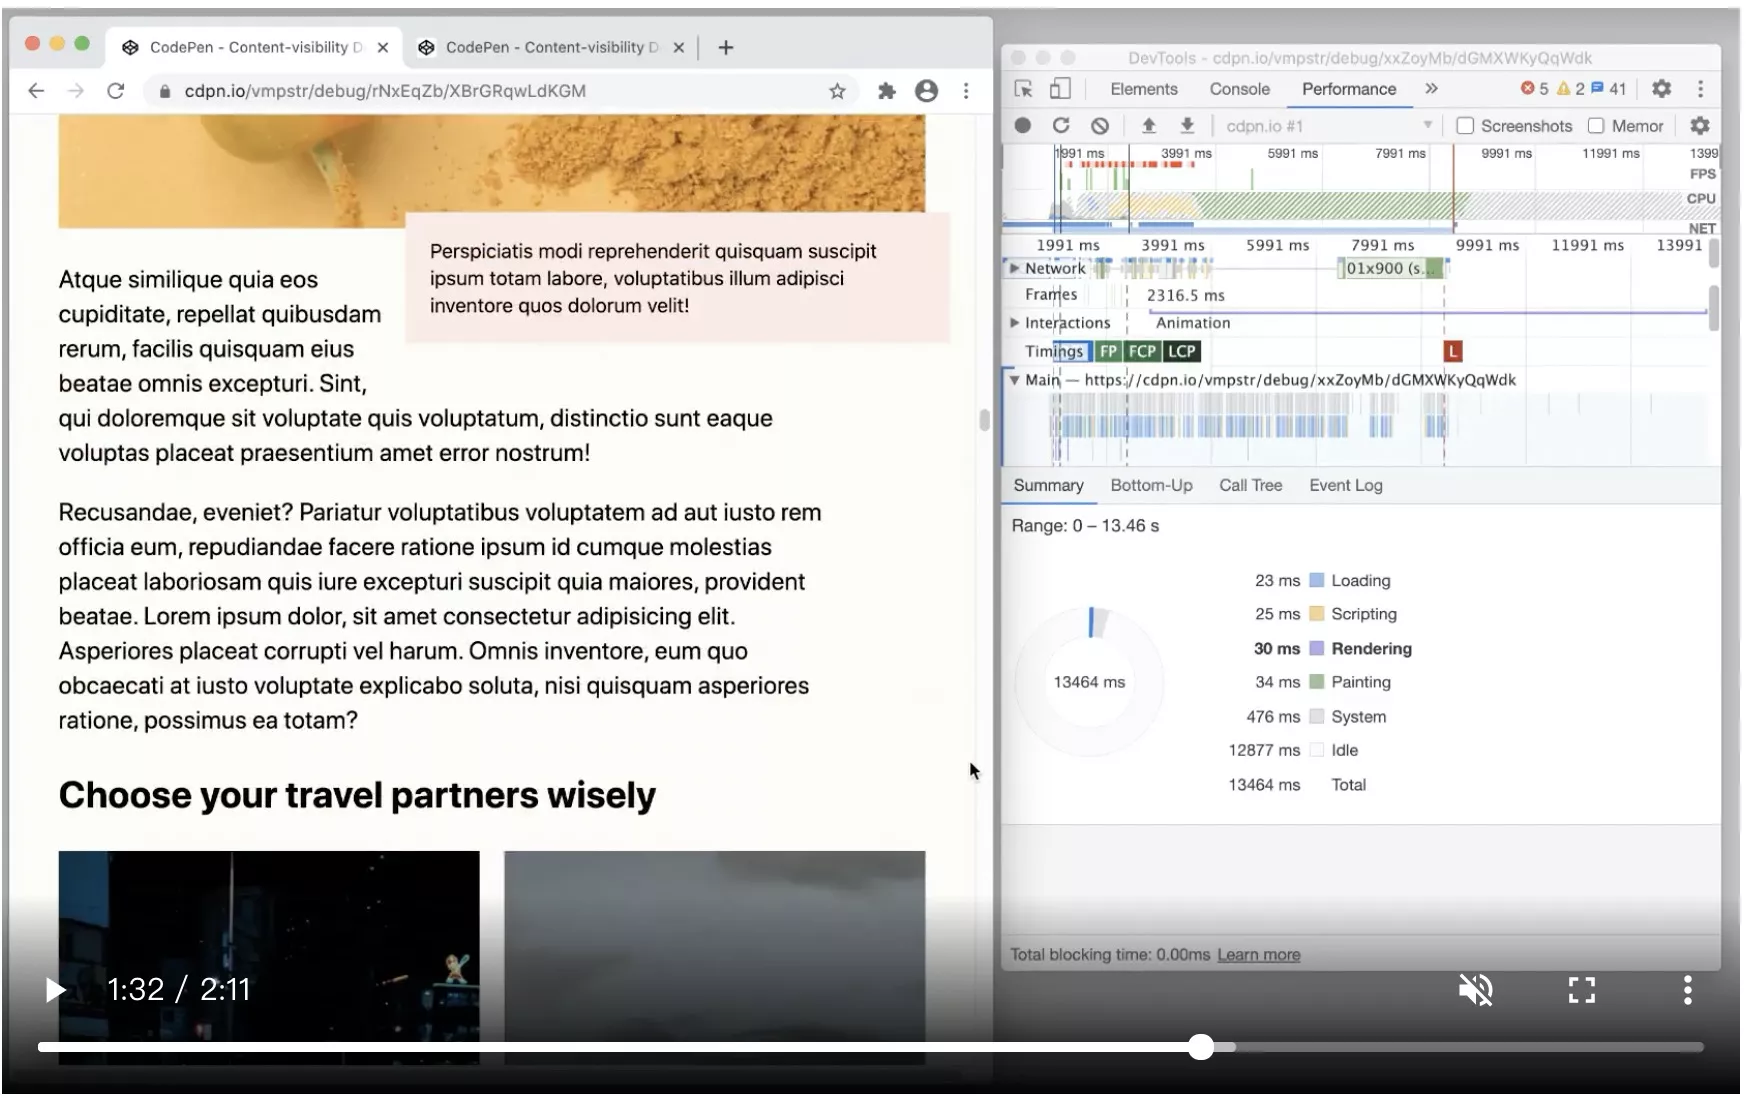The height and width of the screenshot is (1098, 1746).
Task: Start recording a performance profile
Action: (1022, 126)
